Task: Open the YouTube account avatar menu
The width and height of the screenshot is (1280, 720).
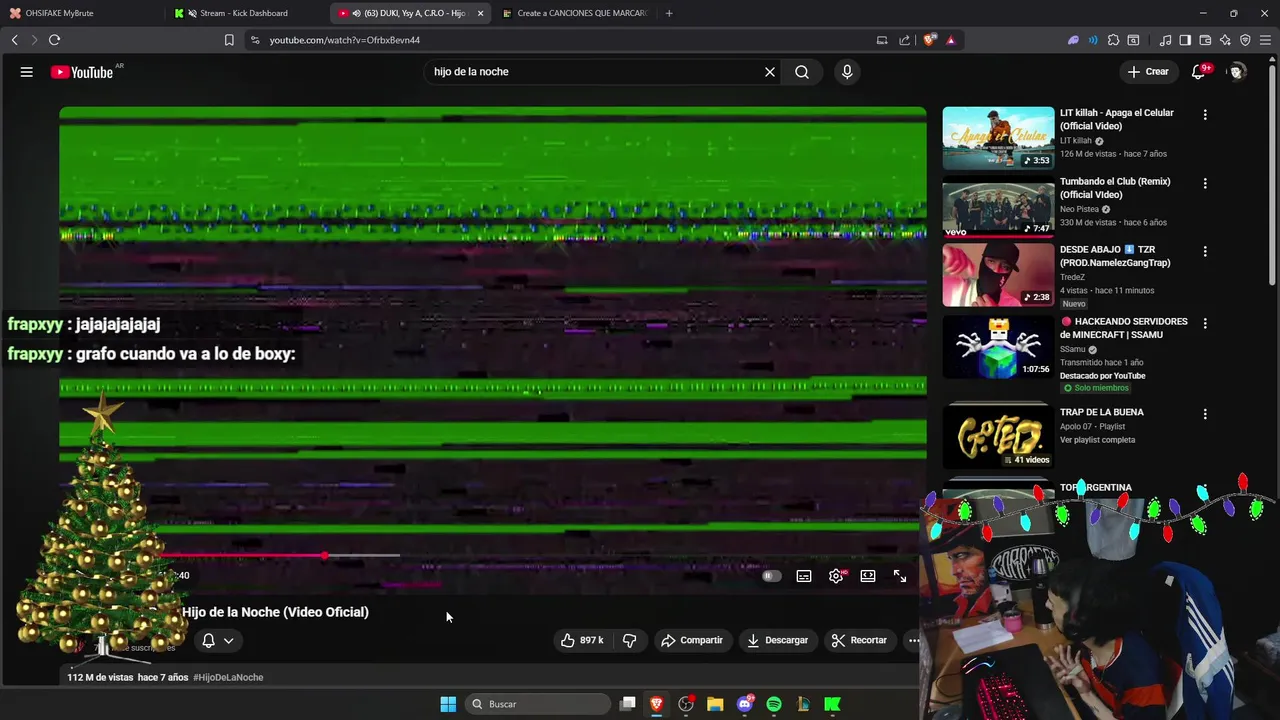Action: click(x=1237, y=72)
